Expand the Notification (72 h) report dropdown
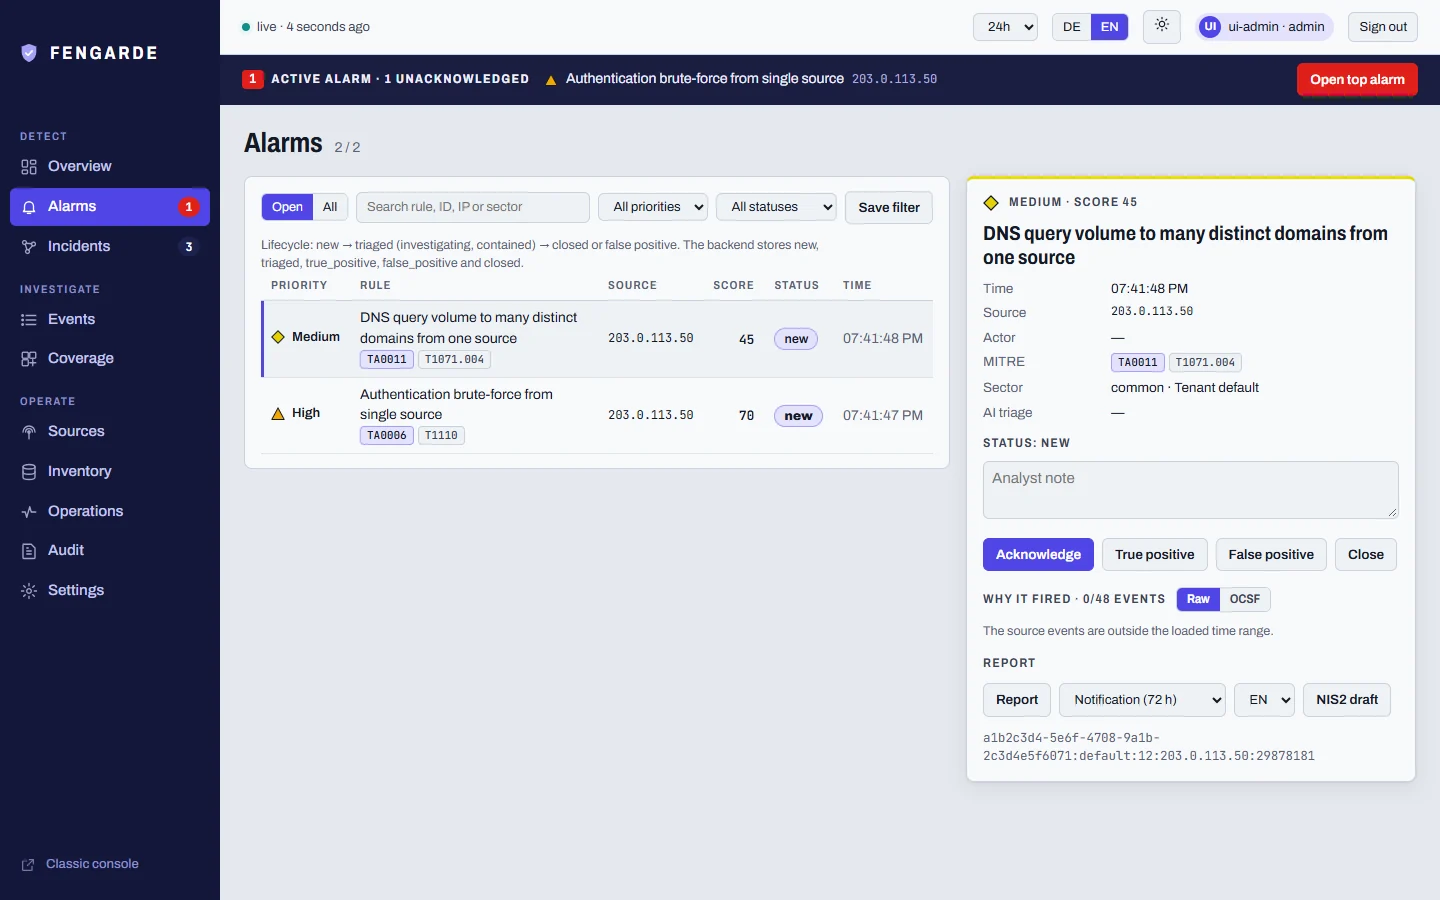This screenshot has width=1440, height=900. [1143, 700]
